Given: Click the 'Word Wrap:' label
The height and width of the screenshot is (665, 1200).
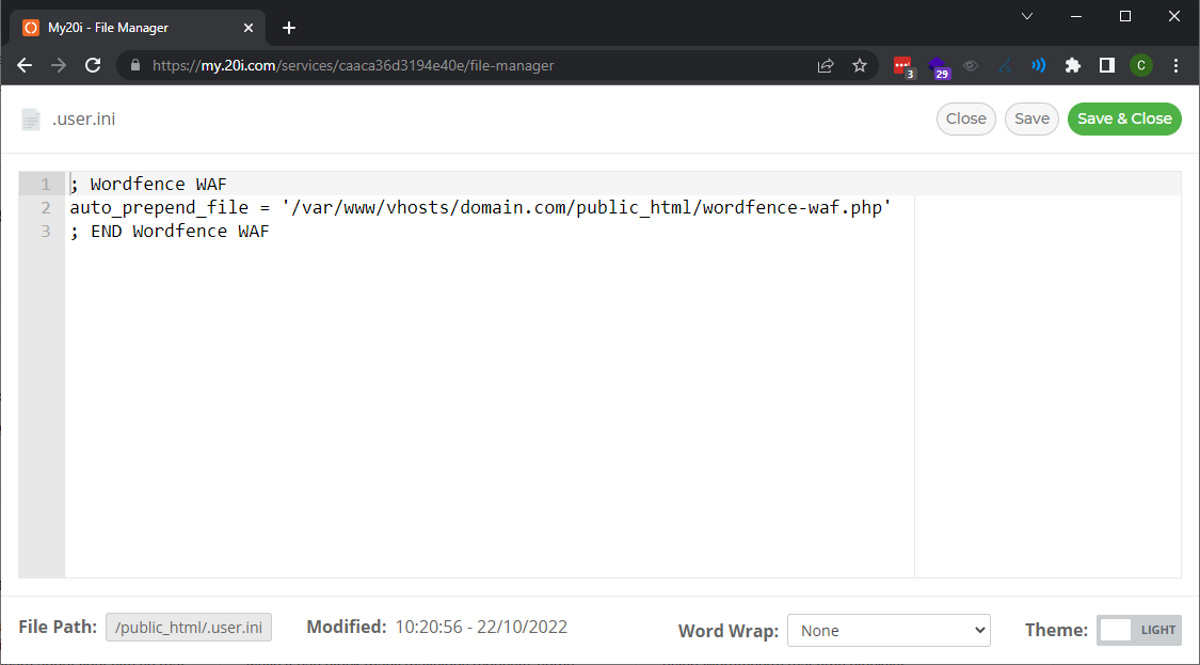Looking at the screenshot, I should point(728,631).
